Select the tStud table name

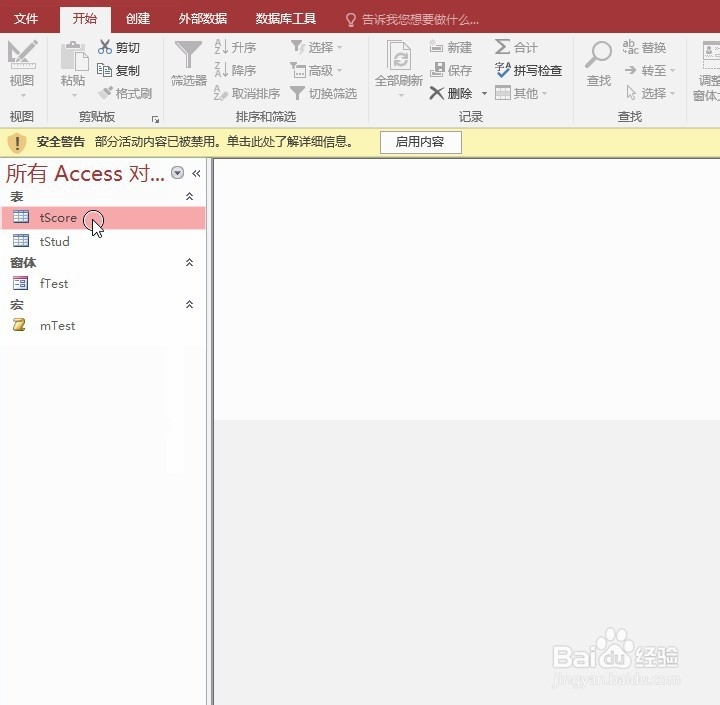pyautogui.click(x=55, y=241)
